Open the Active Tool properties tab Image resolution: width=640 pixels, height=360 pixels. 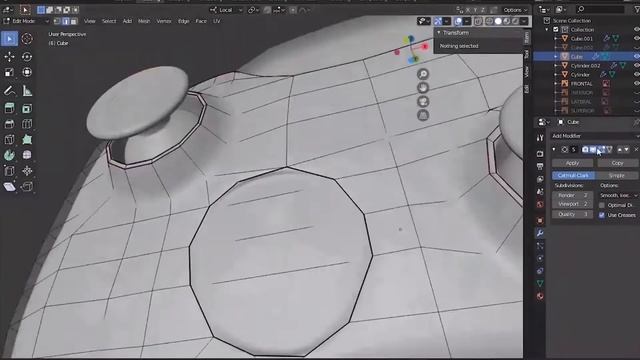540,138
